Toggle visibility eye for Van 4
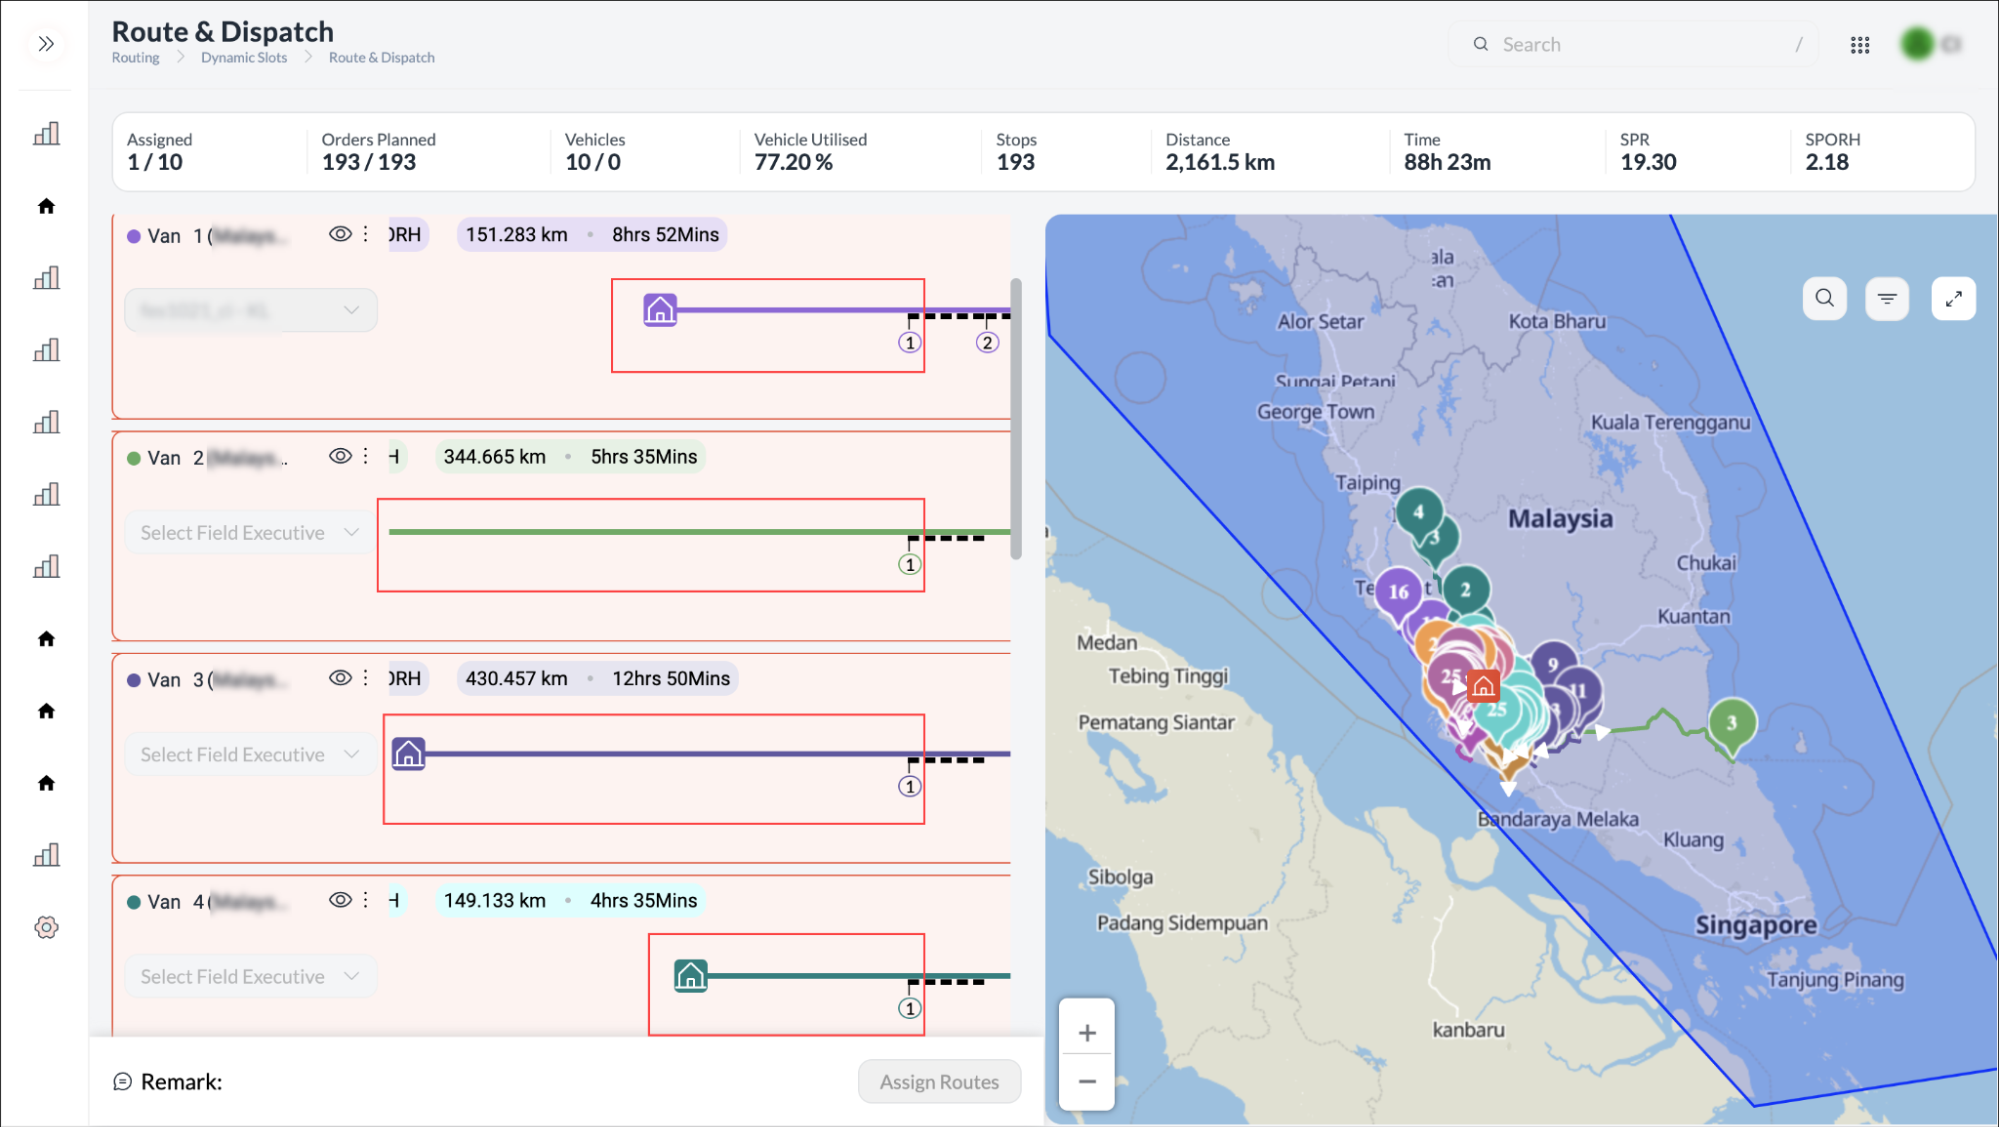Viewport: 1999px width, 1128px height. (x=340, y=900)
